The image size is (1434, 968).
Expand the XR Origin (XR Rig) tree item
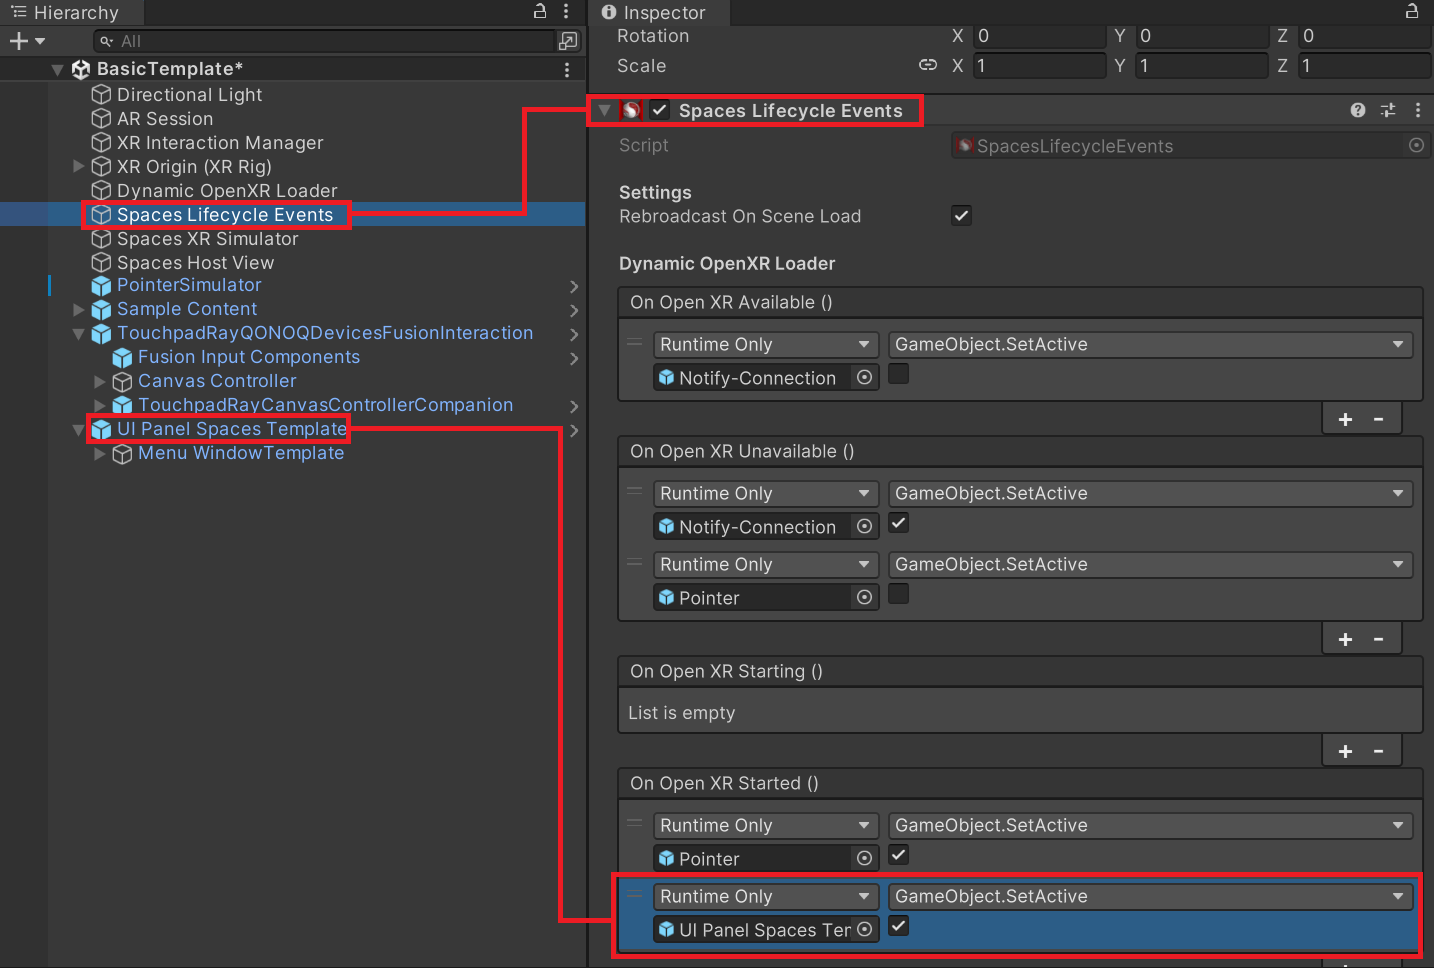79,166
